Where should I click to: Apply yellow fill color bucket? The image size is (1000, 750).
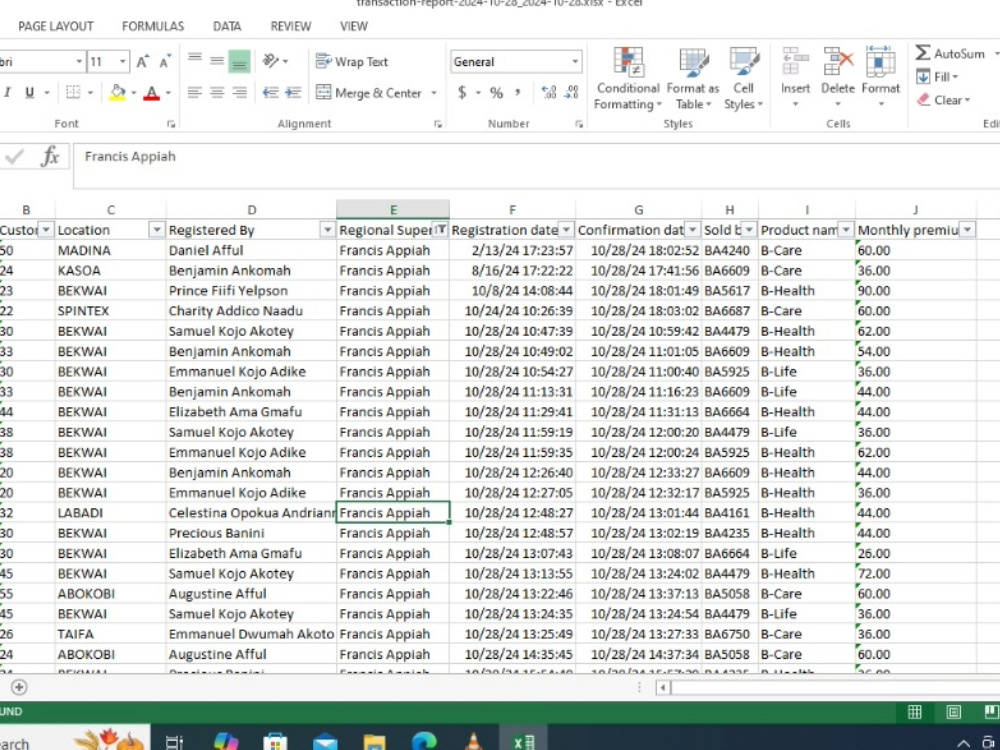pyautogui.click(x=117, y=92)
